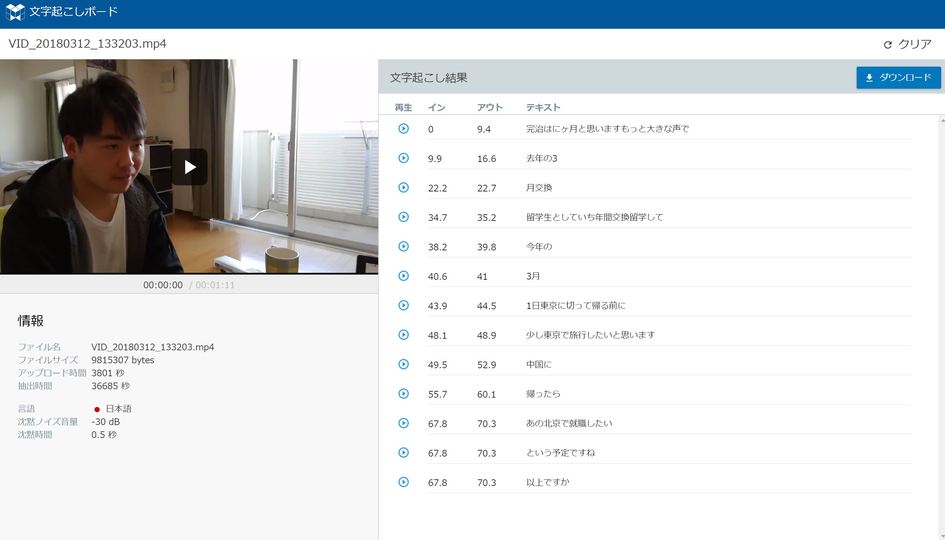
Task: Play the segment starting at 40.6
Action: tap(403, 276)
